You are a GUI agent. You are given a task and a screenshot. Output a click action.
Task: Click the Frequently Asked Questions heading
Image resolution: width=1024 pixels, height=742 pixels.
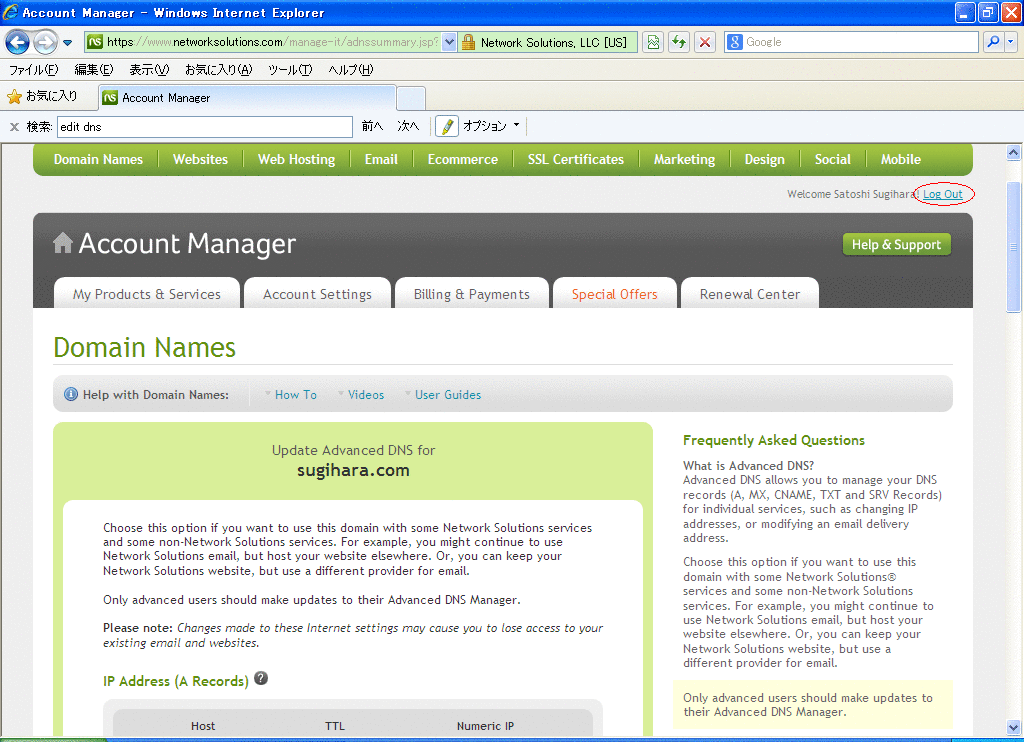pyautogui.click(x=774, y=440)
